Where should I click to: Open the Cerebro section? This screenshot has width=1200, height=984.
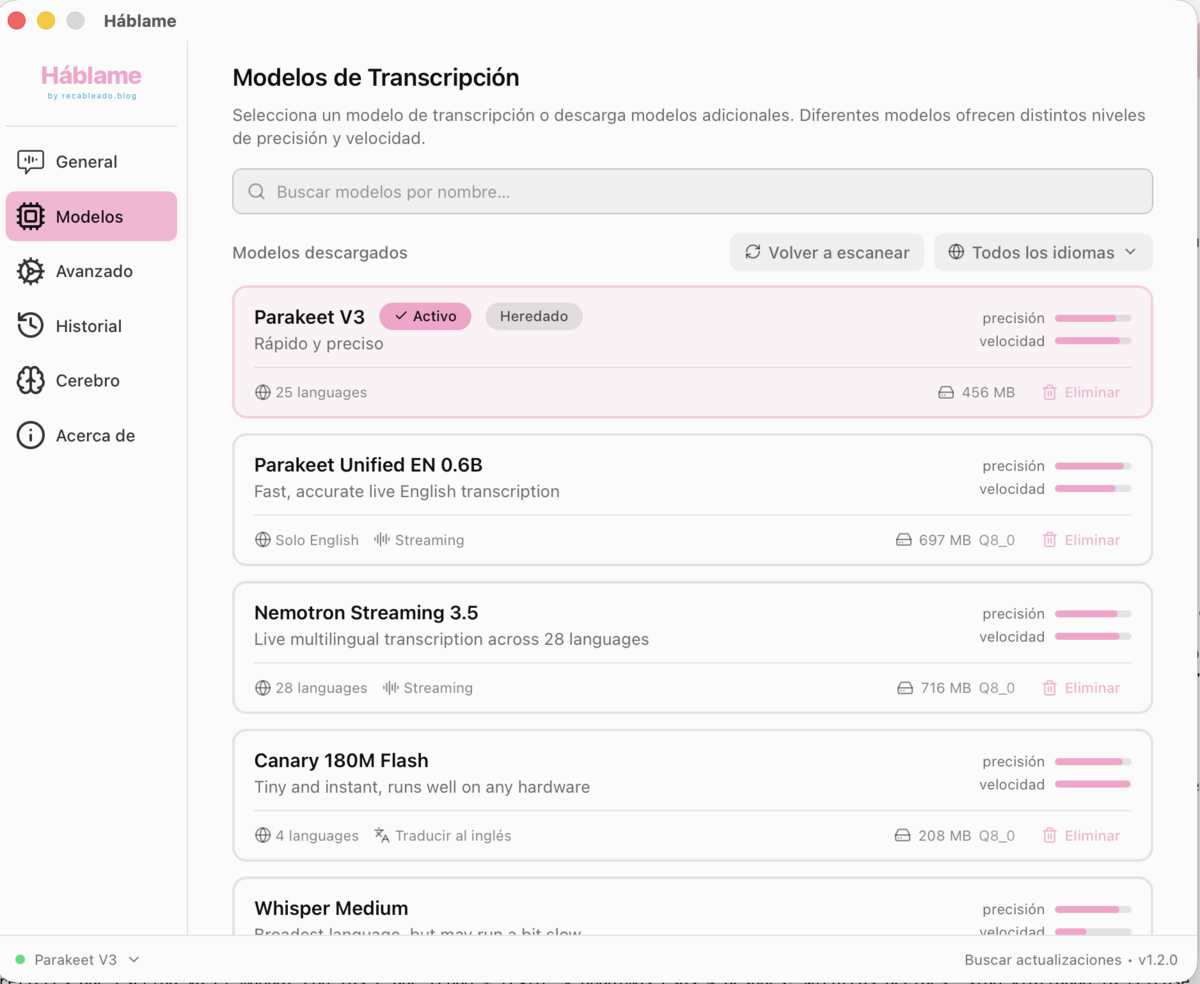coord(91,381)
